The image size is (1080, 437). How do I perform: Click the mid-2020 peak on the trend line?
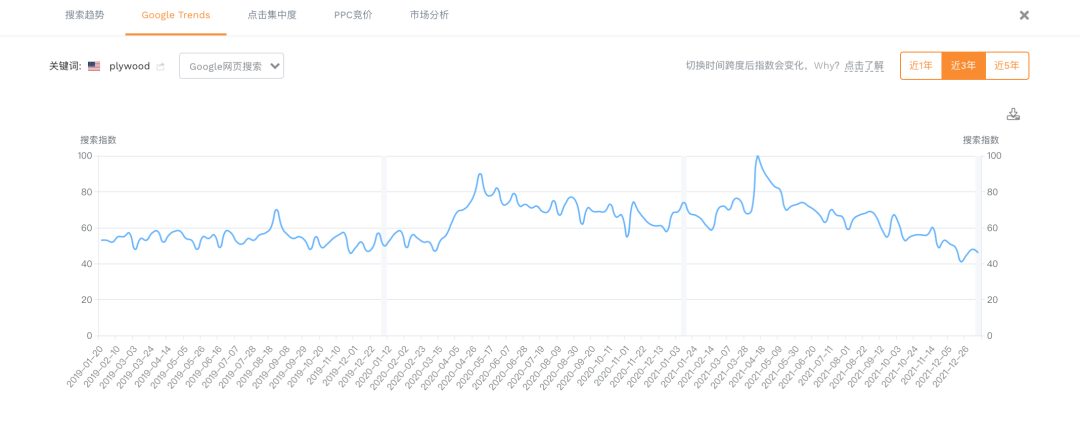[480, 175]
